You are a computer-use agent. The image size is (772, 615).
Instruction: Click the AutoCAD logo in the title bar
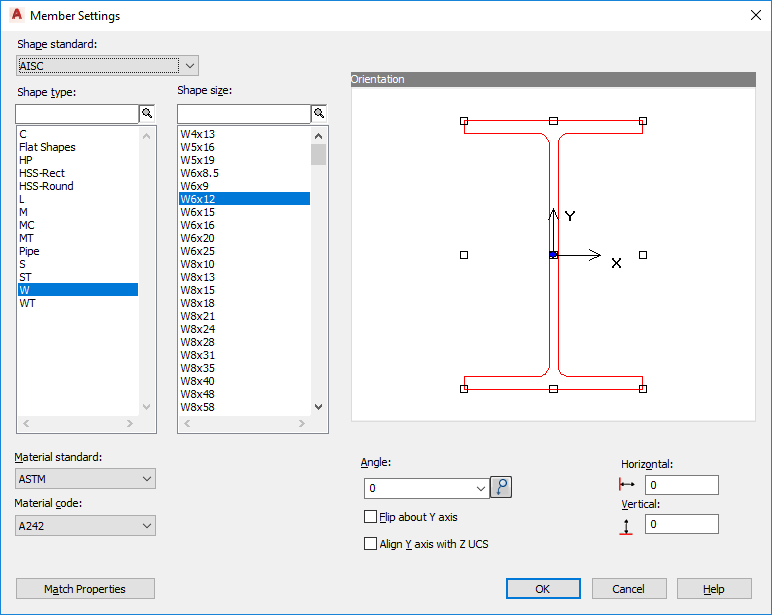click(16, 15)
